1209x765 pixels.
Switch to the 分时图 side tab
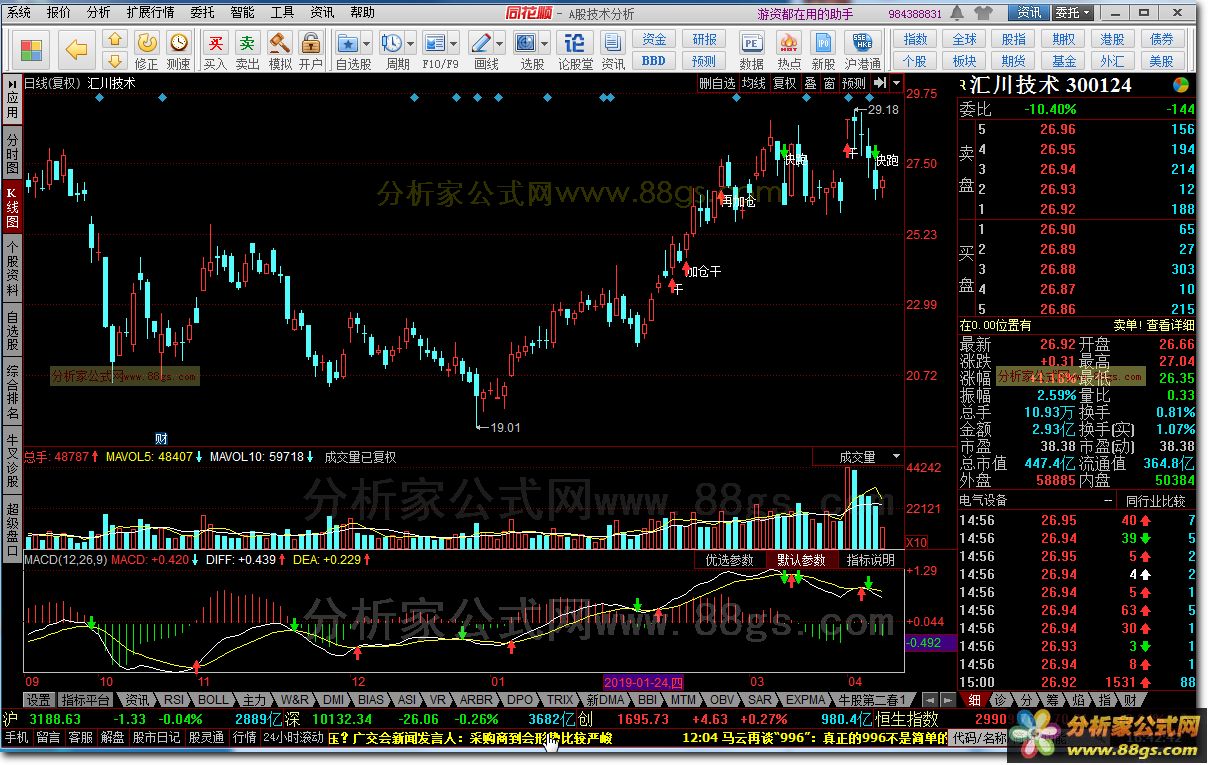12,154
